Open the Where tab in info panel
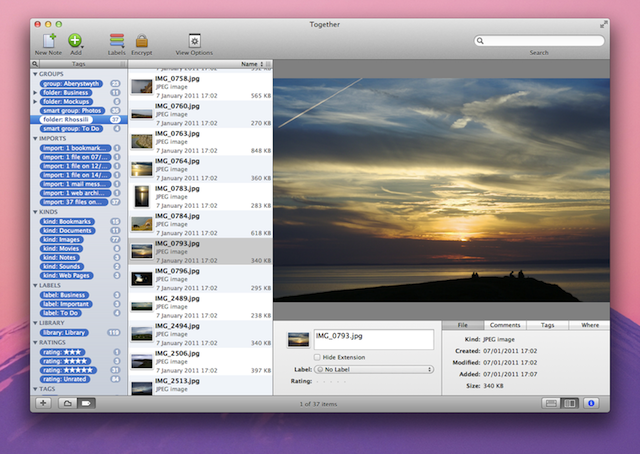 pos(590,325)
